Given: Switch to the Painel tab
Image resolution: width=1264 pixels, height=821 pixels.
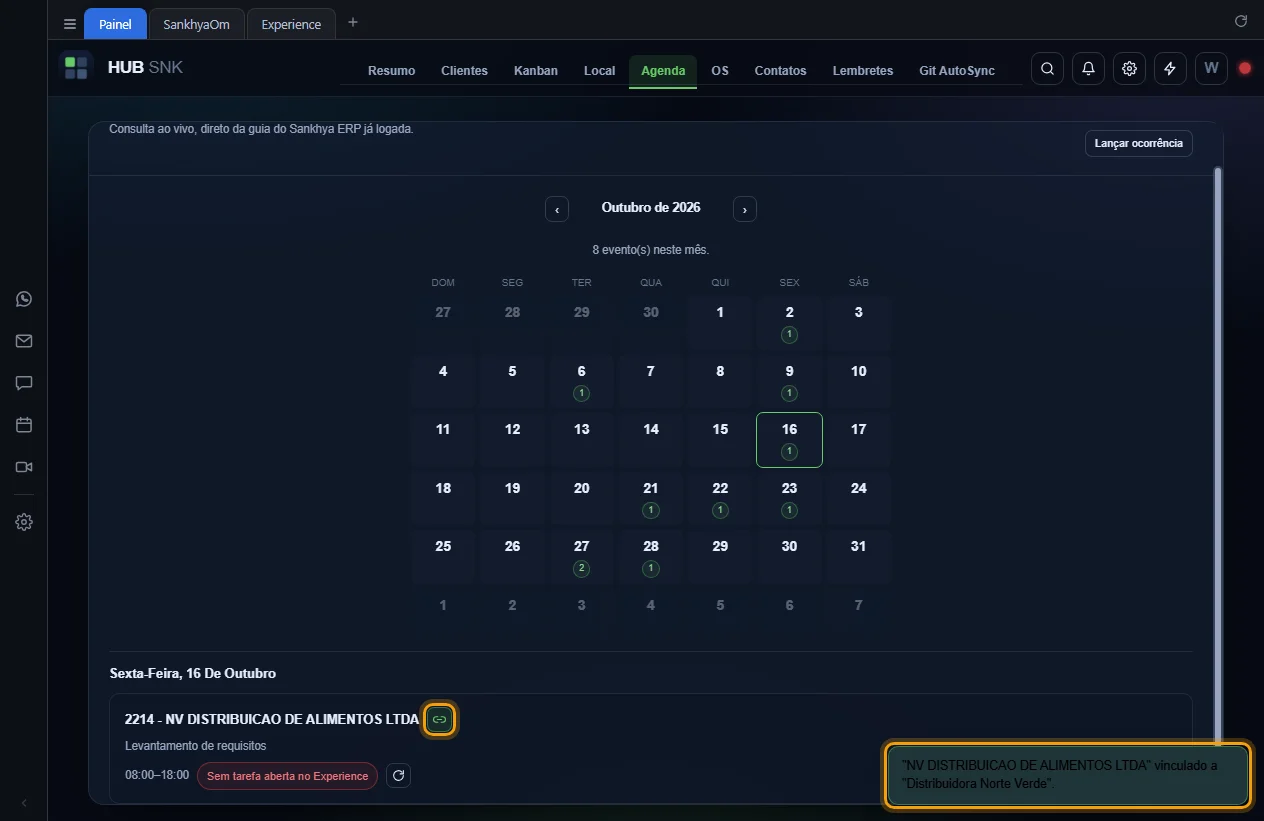Looking at the screenshot, I should pos(115,24).
